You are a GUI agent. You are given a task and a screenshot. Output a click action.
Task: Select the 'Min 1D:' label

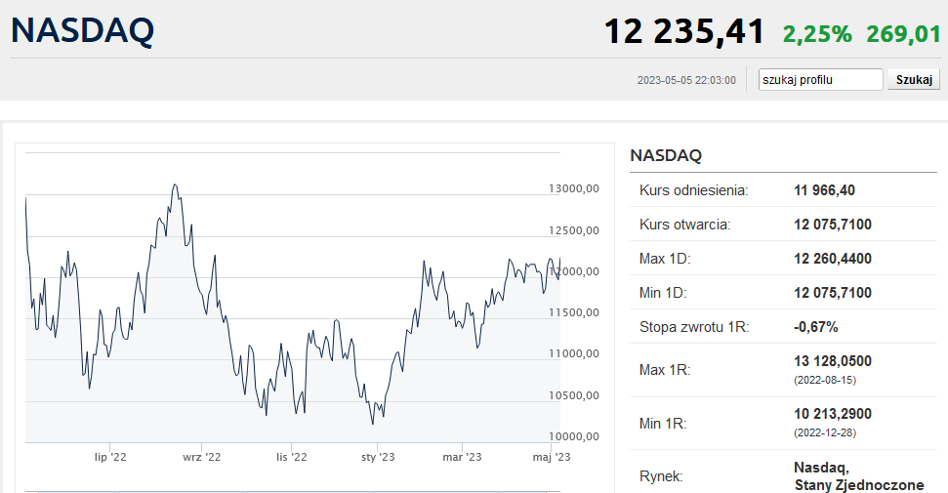point(663,293)
